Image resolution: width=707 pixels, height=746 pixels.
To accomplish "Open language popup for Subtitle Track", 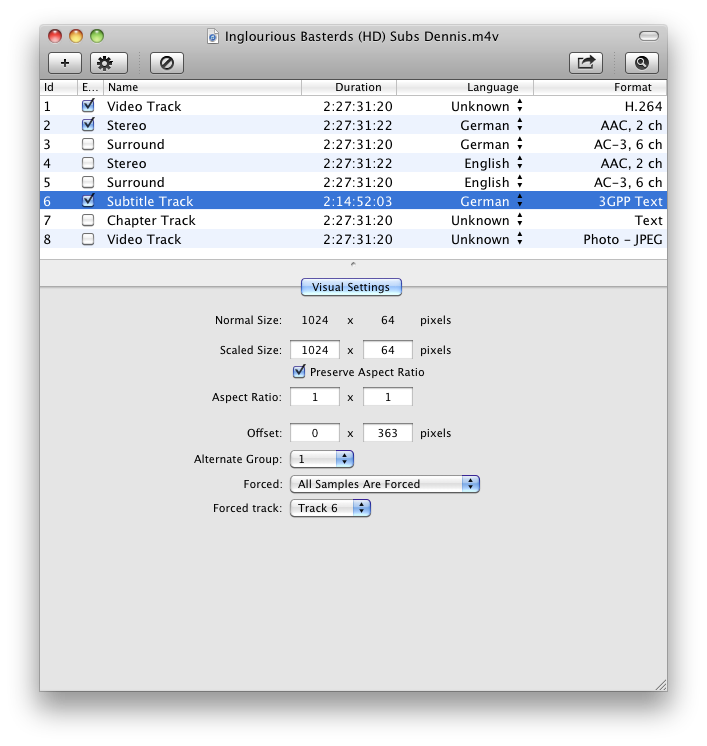I will click(520, 201).
